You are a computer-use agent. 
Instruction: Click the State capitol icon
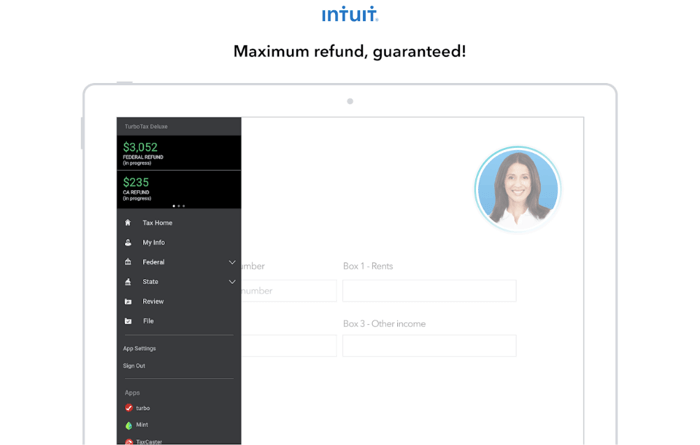128,282
